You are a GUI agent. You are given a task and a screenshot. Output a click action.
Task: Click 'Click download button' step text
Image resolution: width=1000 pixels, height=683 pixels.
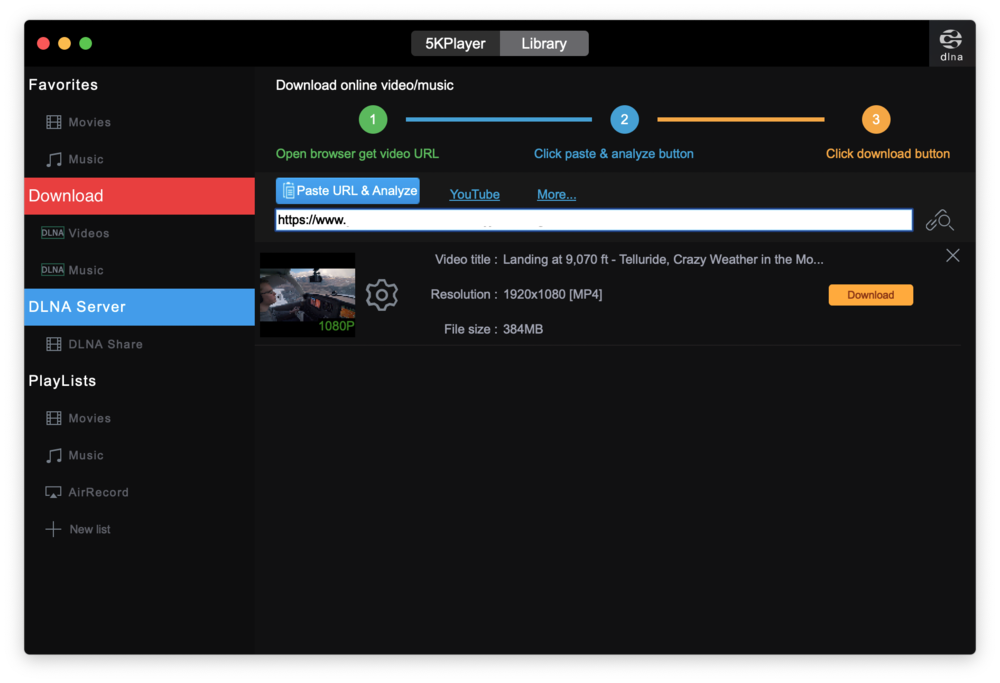(x=888, y=154)
